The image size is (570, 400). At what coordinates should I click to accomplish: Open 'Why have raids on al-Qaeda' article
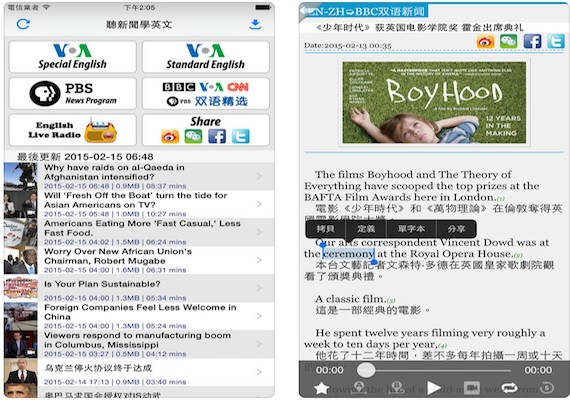[139, 176]
